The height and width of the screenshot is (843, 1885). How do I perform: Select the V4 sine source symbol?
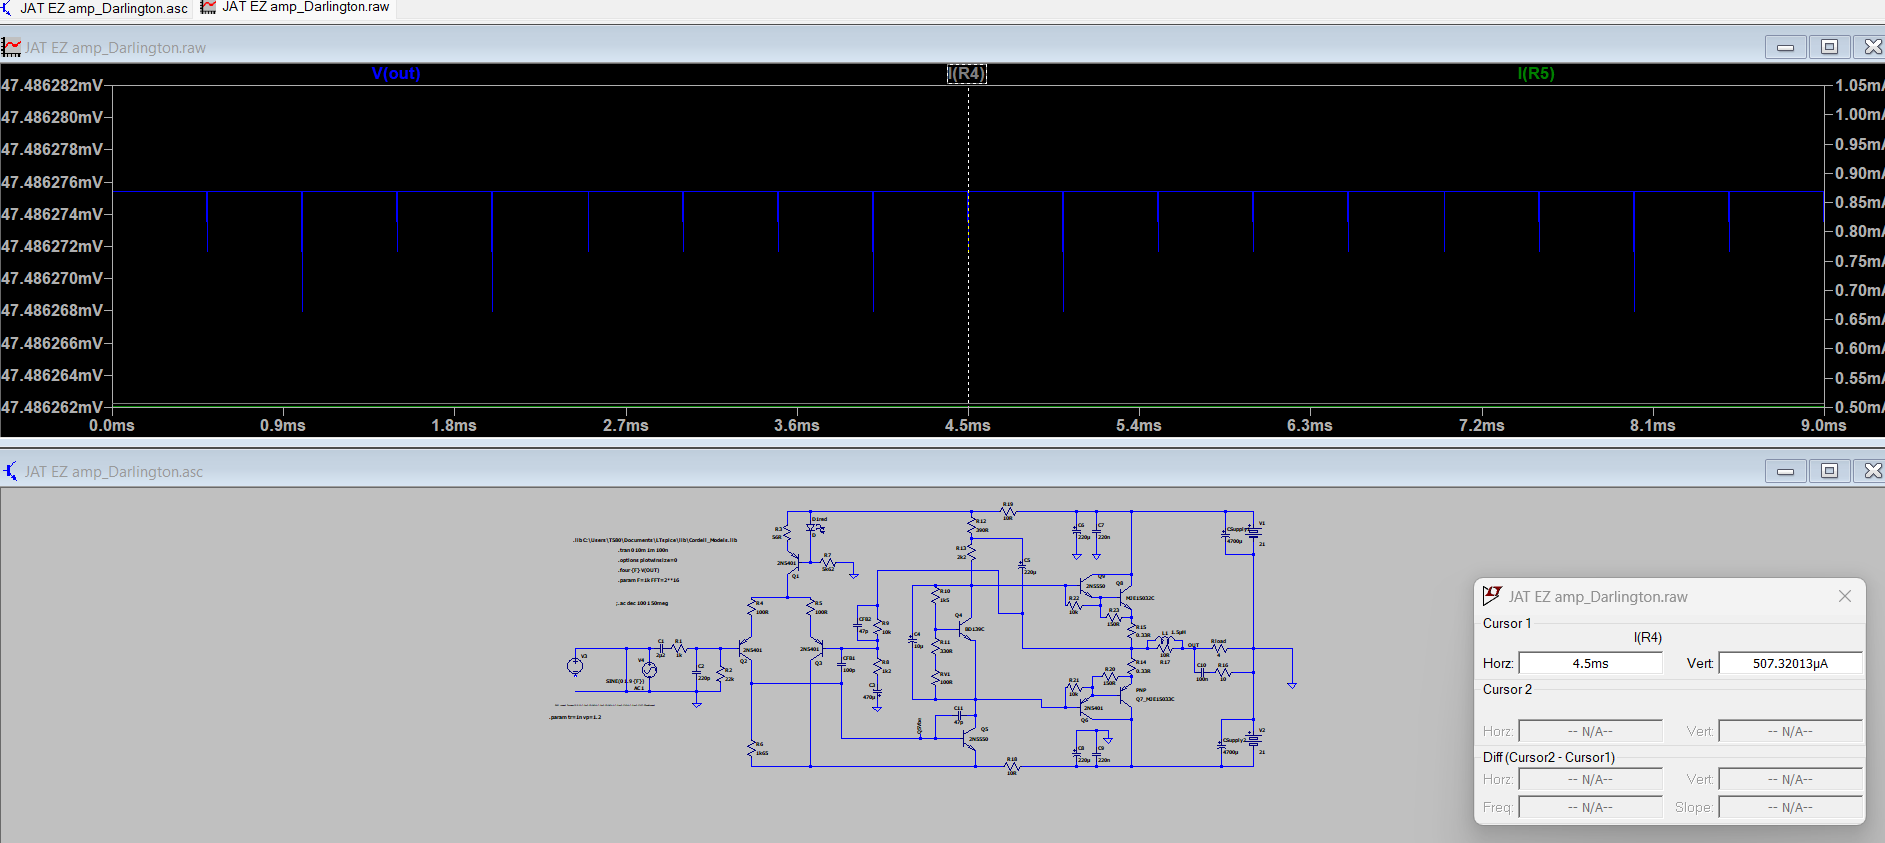tap(649, 670)
